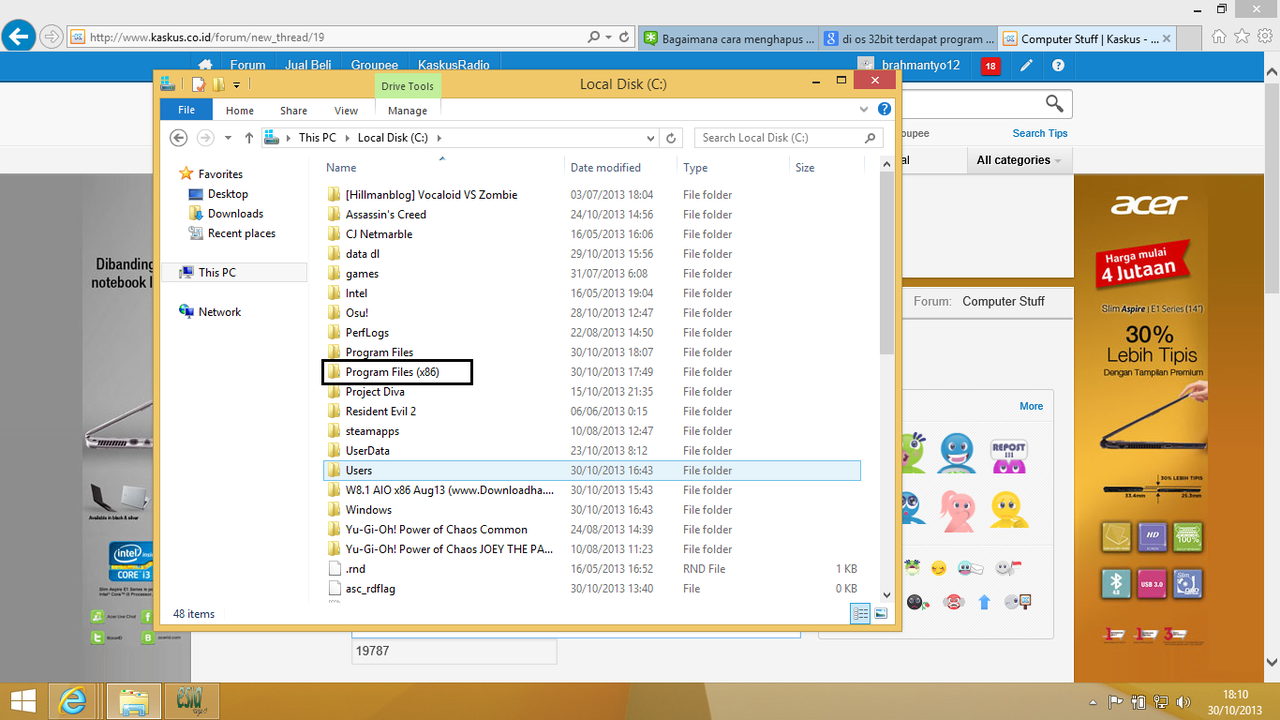1280x720 pixels.
Task: Click Internet Explorer refresh icon in address bar
Action: point(625,37)
